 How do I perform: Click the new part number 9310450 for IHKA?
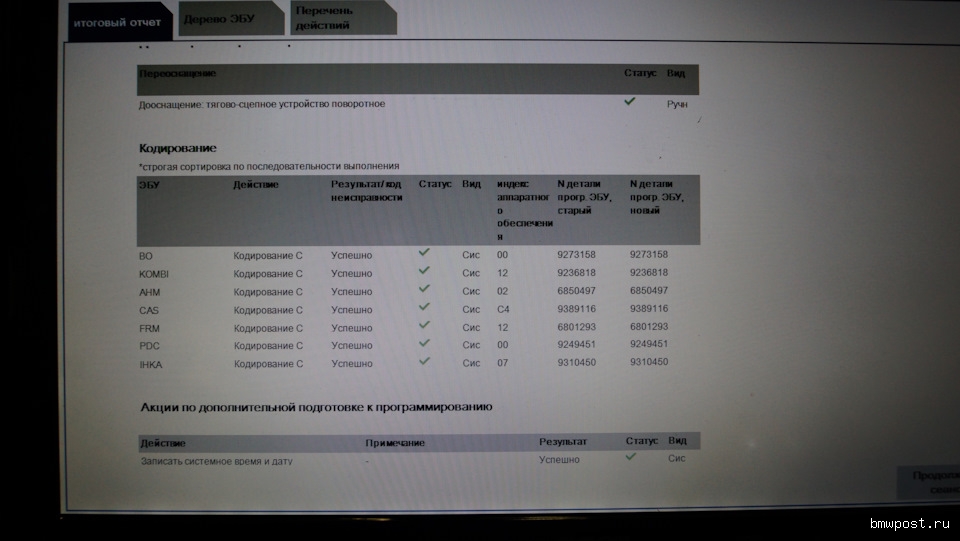(x=649, y=363)
